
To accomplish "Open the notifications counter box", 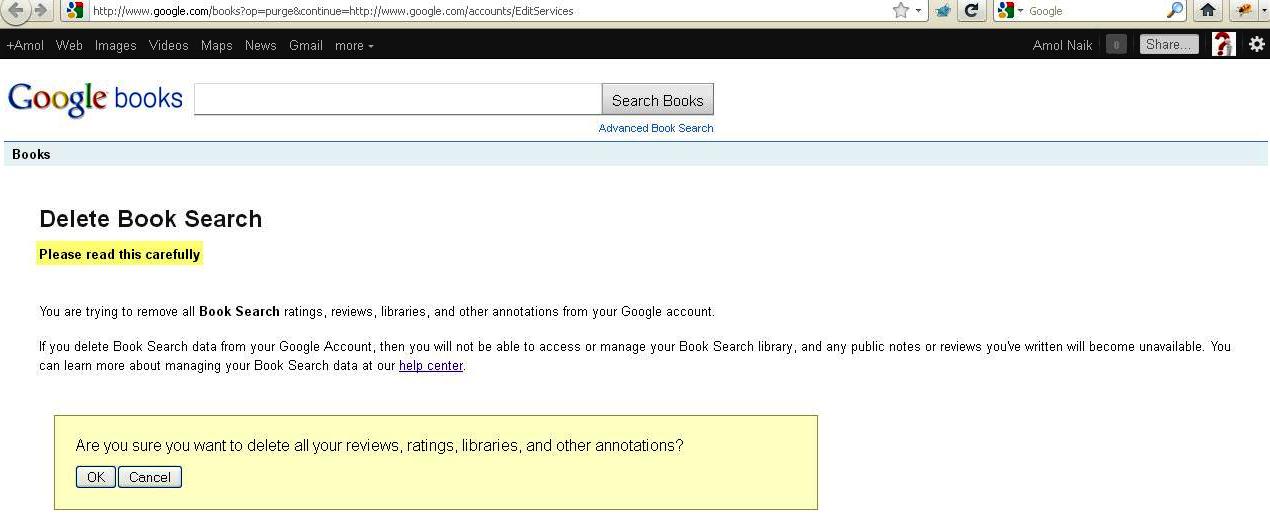I will (1116, 44).
